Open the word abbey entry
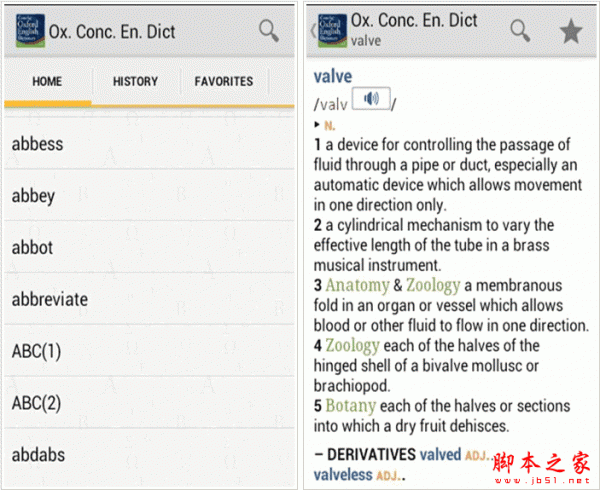The width and height of the screenshot is (600, 490). [149, 195]
